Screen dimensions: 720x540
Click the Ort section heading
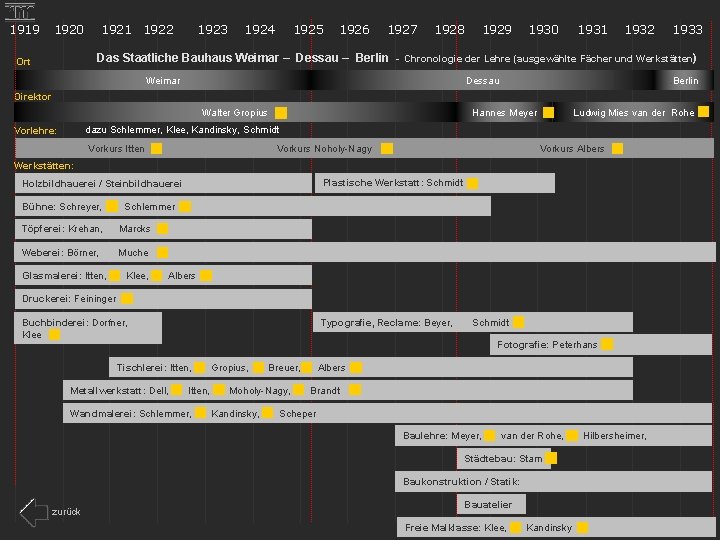pos(23,62)
